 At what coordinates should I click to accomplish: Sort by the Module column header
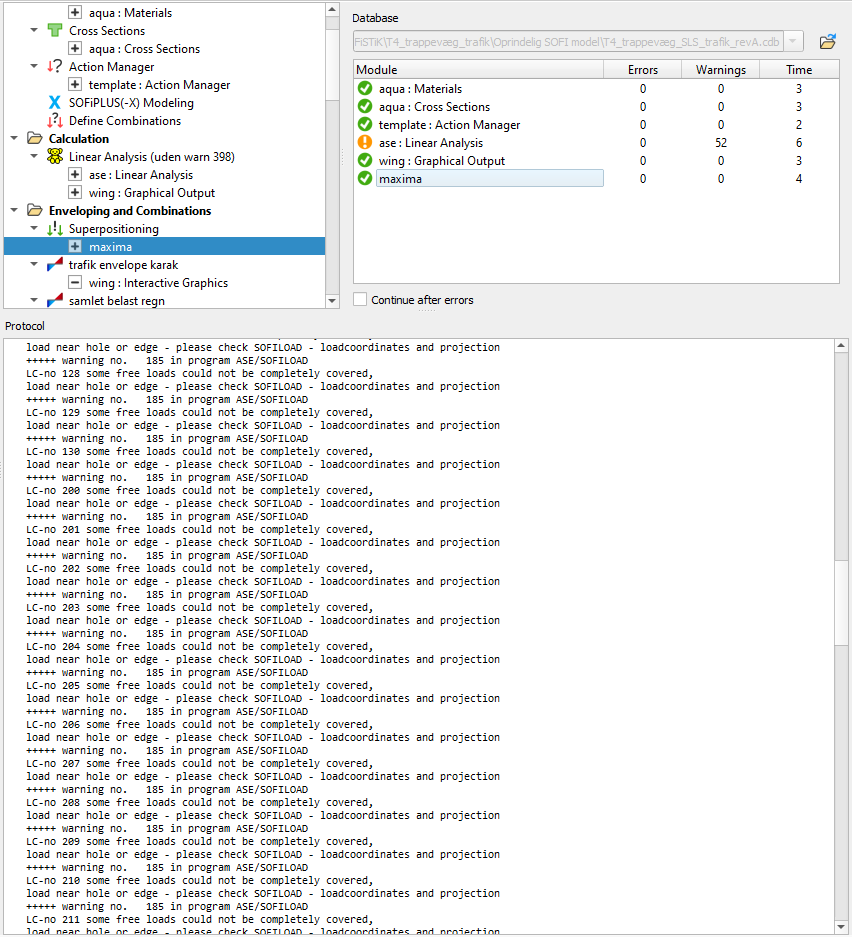(x=478, y=70)
